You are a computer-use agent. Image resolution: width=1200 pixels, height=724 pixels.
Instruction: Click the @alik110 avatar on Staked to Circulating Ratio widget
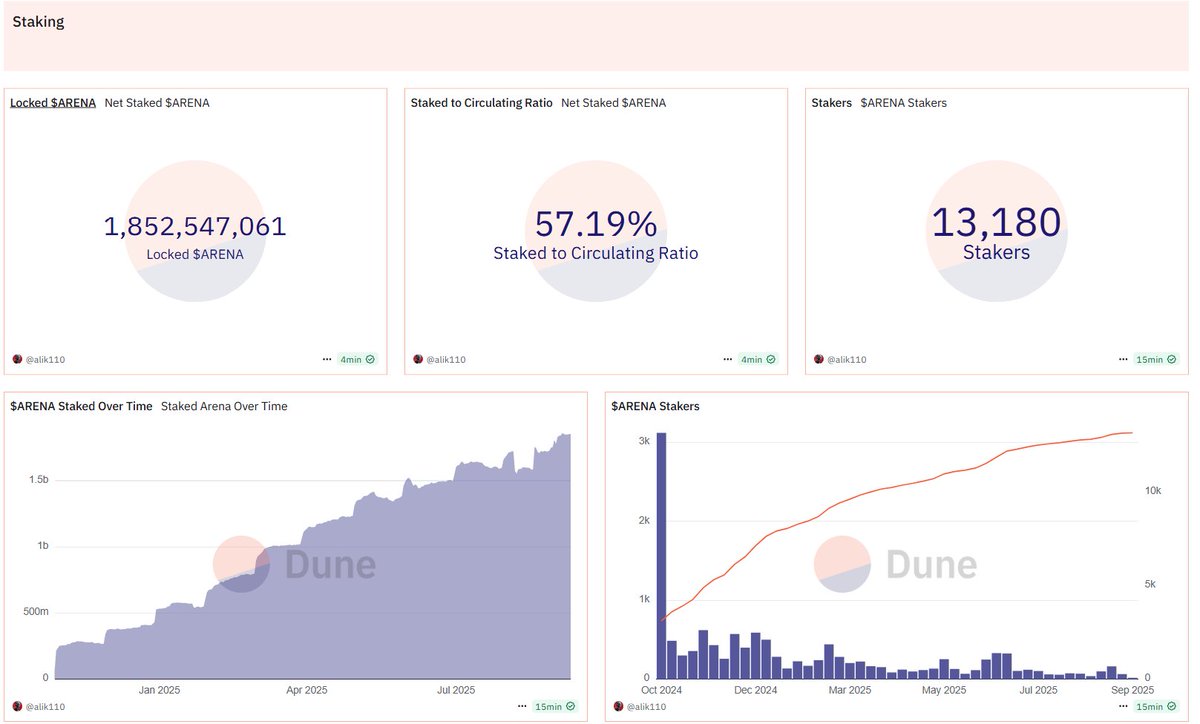[417, 359]
